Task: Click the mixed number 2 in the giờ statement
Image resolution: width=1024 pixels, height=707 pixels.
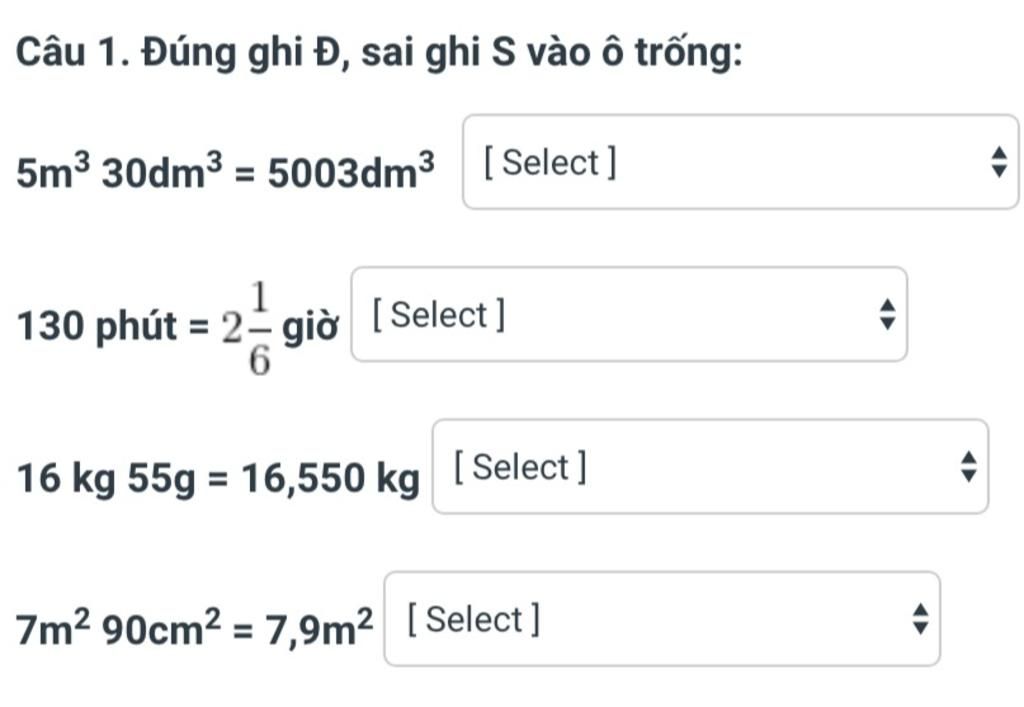Action: [x=232, y=326]
